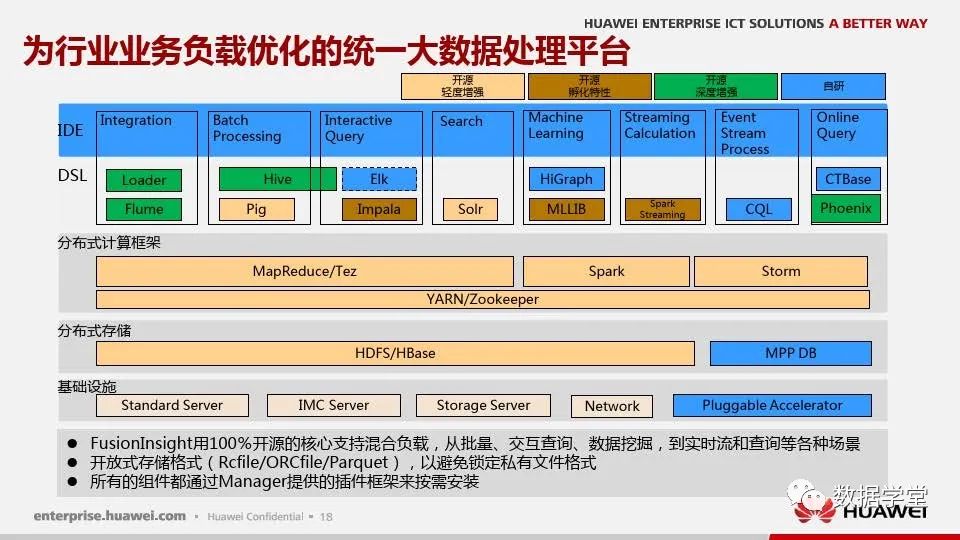
Task: Click the 分布式存储 section label
Action: pos(94,331)
